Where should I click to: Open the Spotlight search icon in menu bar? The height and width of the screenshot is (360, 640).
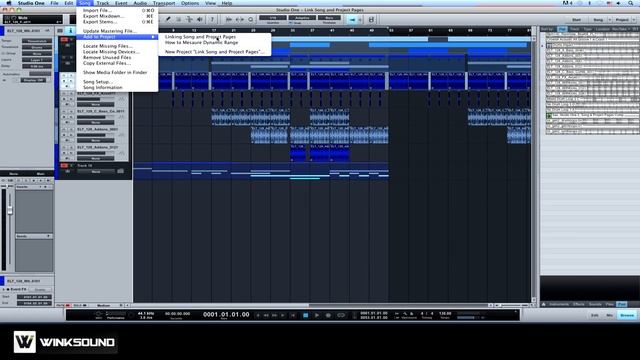(631, 3)
